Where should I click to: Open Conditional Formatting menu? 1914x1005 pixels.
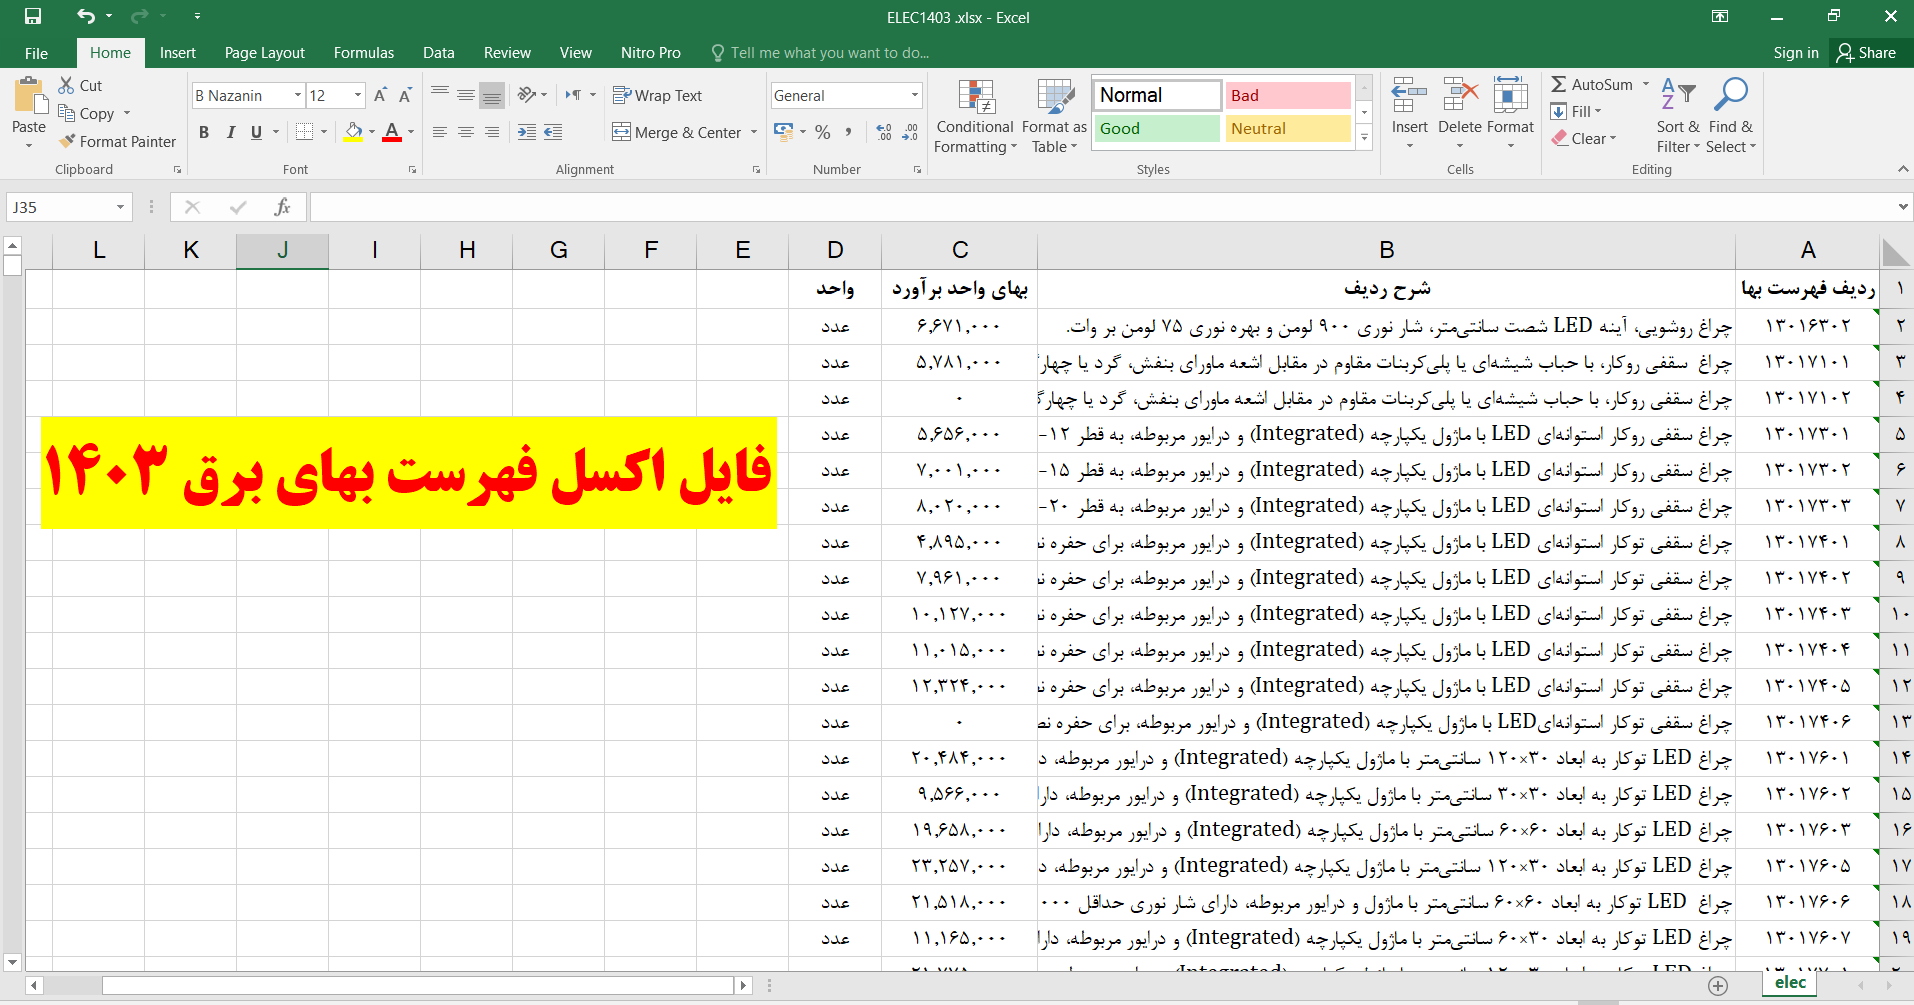(975, 117)
